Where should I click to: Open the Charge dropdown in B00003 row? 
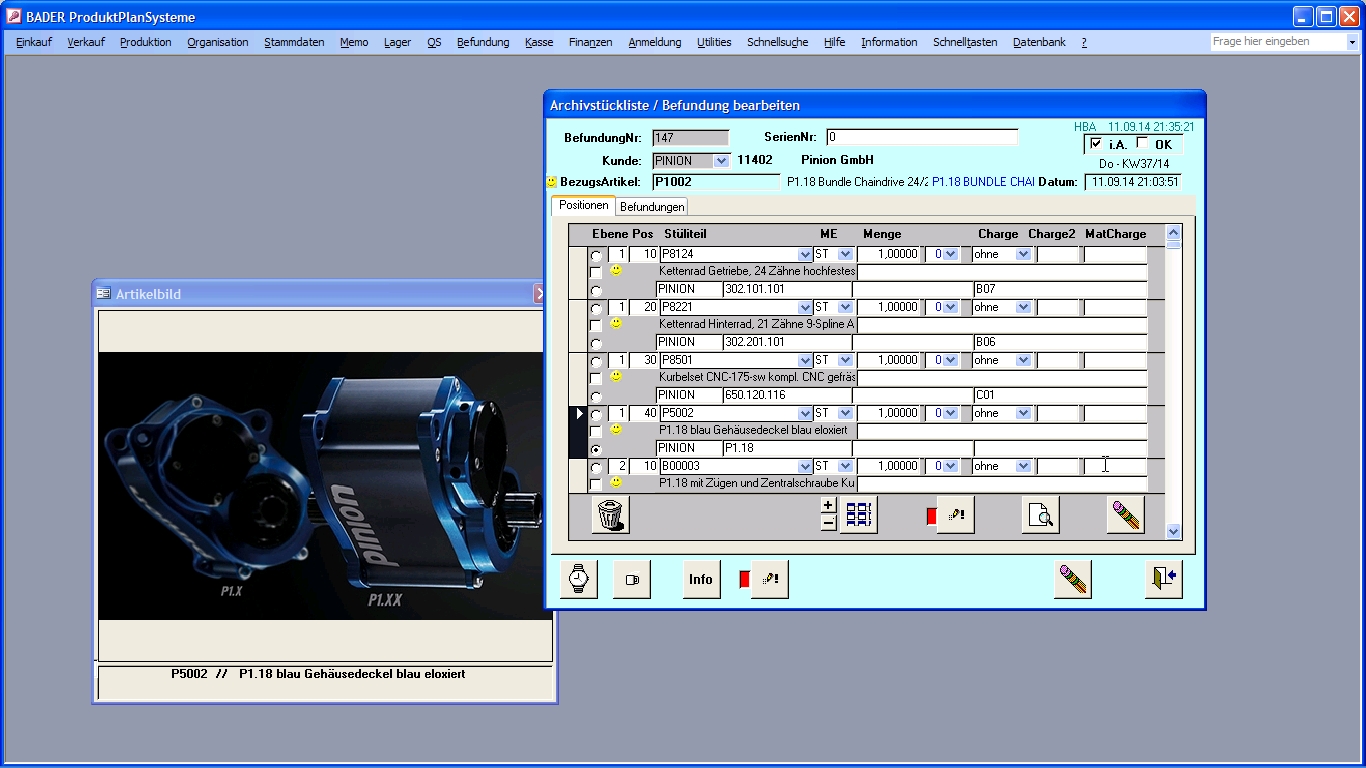pos(1023,467)
